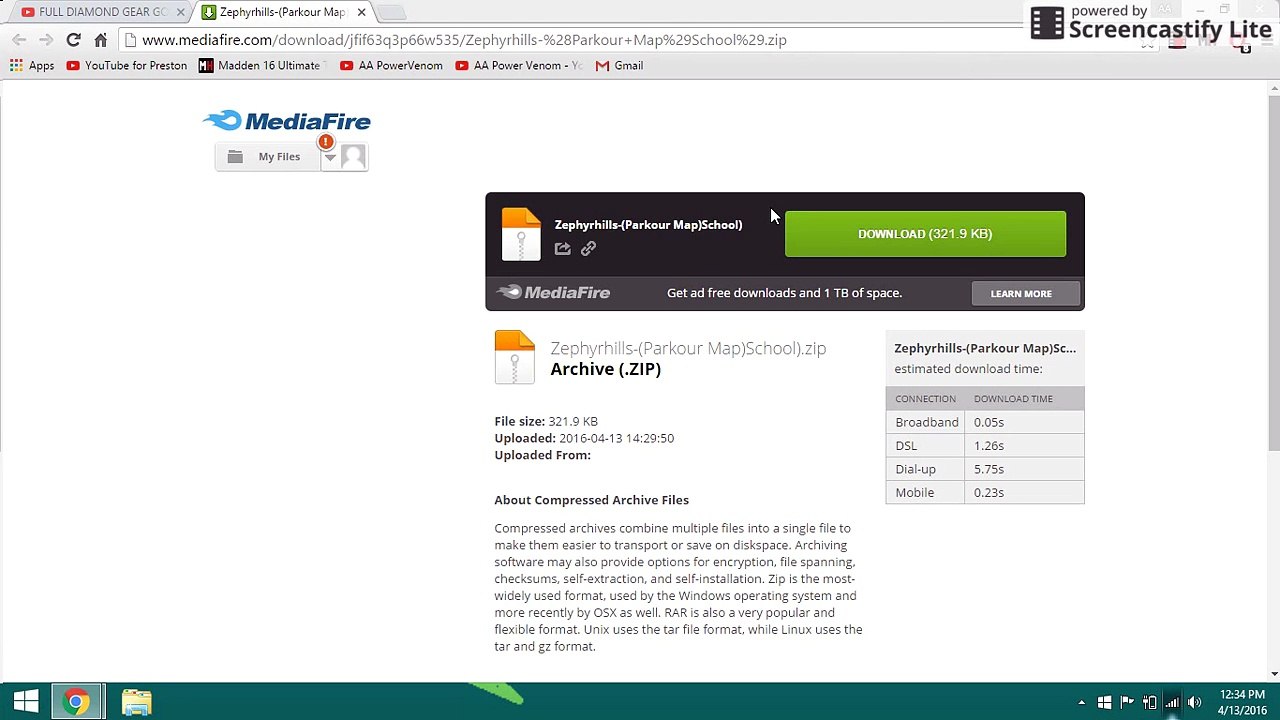Image resolution: width=1280 pixels, height=720 pixels.
Task: Click the browser forward arrow
Action: click(46, 40)
